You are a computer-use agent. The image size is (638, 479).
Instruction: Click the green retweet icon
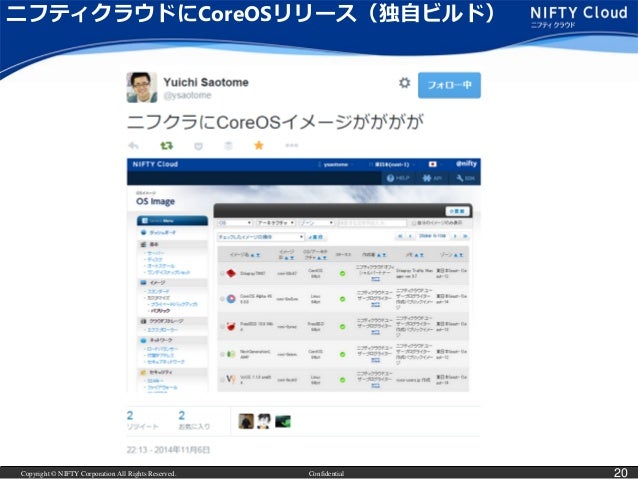[x=166, y=145]
